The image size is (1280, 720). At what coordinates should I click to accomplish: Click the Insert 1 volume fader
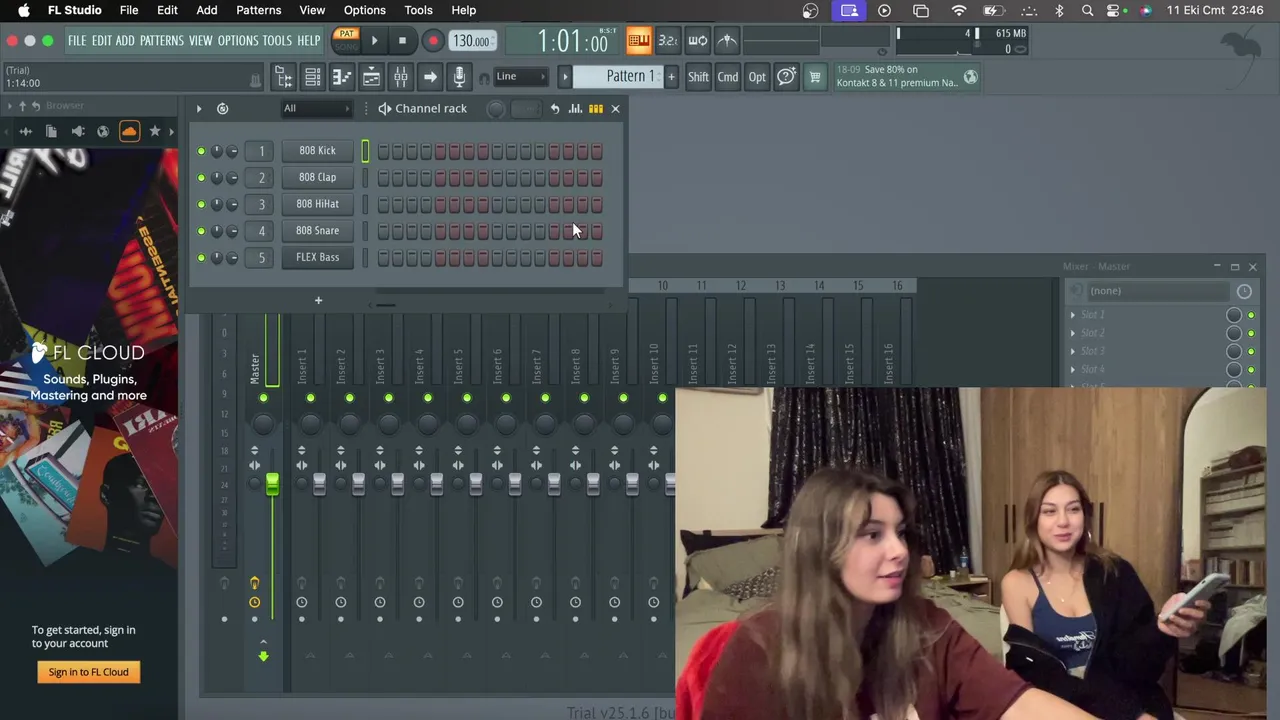319,485
